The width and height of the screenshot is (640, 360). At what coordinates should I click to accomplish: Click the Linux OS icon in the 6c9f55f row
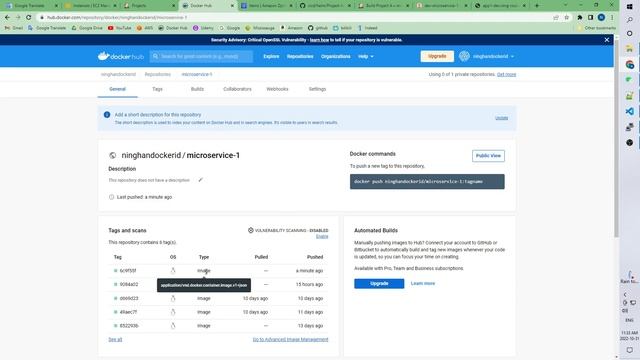point(173,271)
